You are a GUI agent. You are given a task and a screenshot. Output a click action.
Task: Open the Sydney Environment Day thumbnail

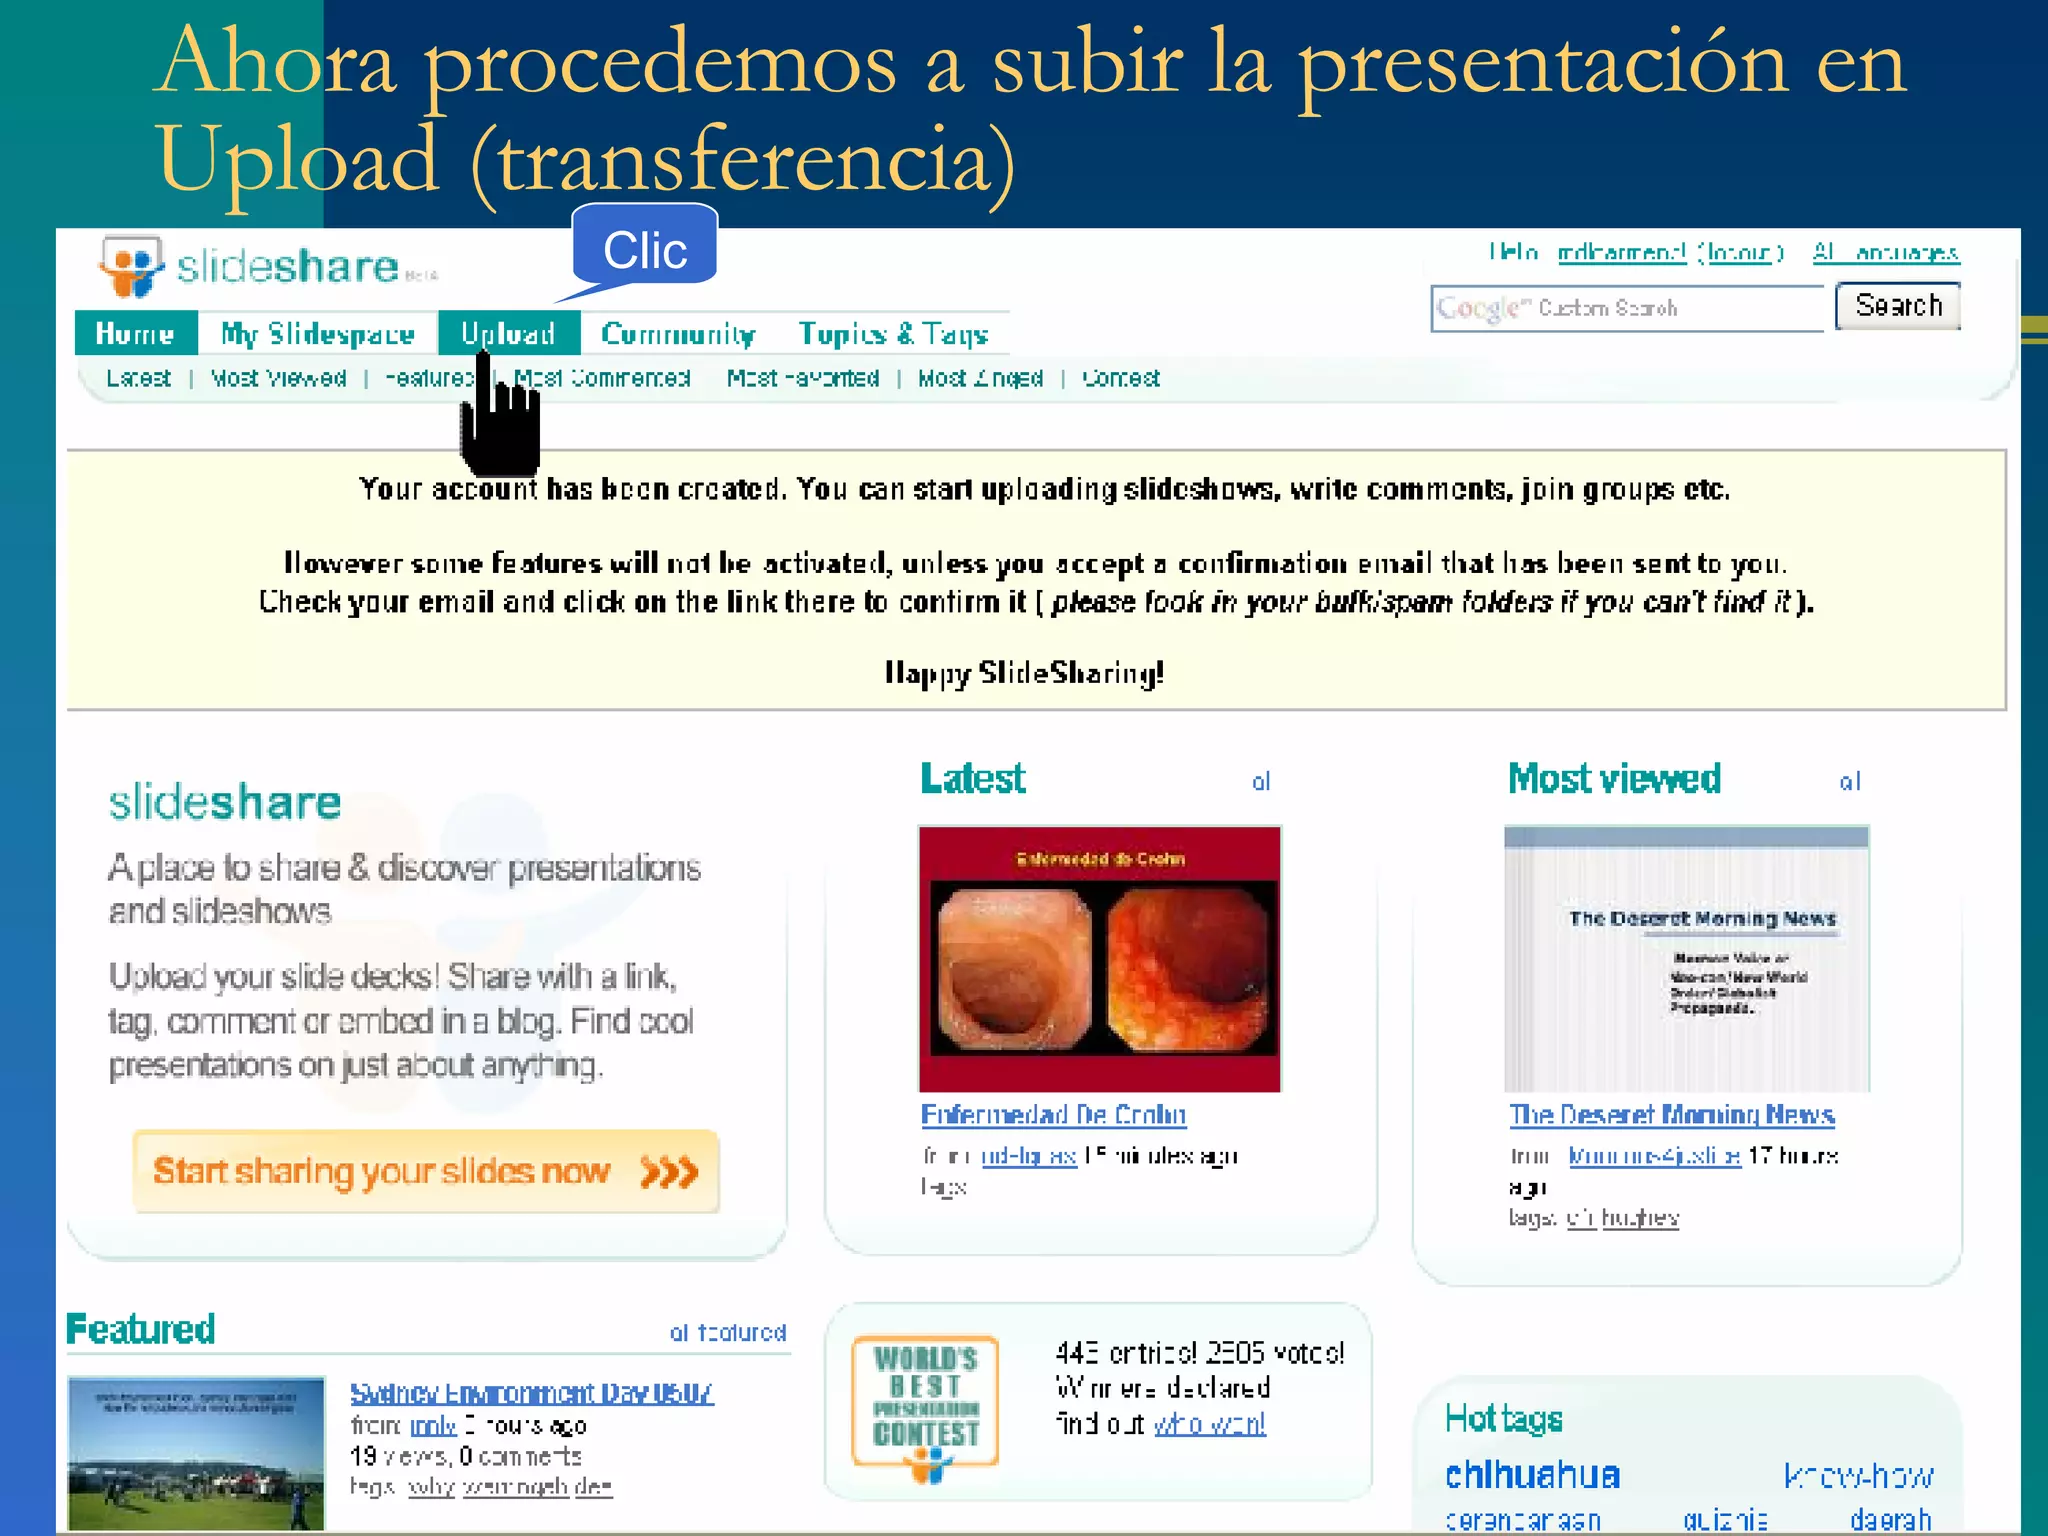pyautogui.click(x=196, y=1452)
